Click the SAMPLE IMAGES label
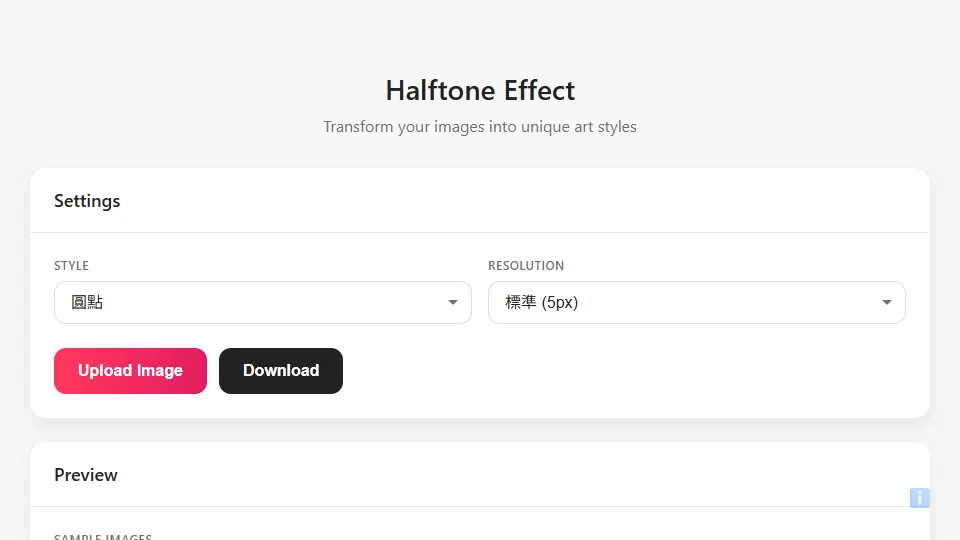The width and height of the screenshot is (960, 540). [103, 536]
